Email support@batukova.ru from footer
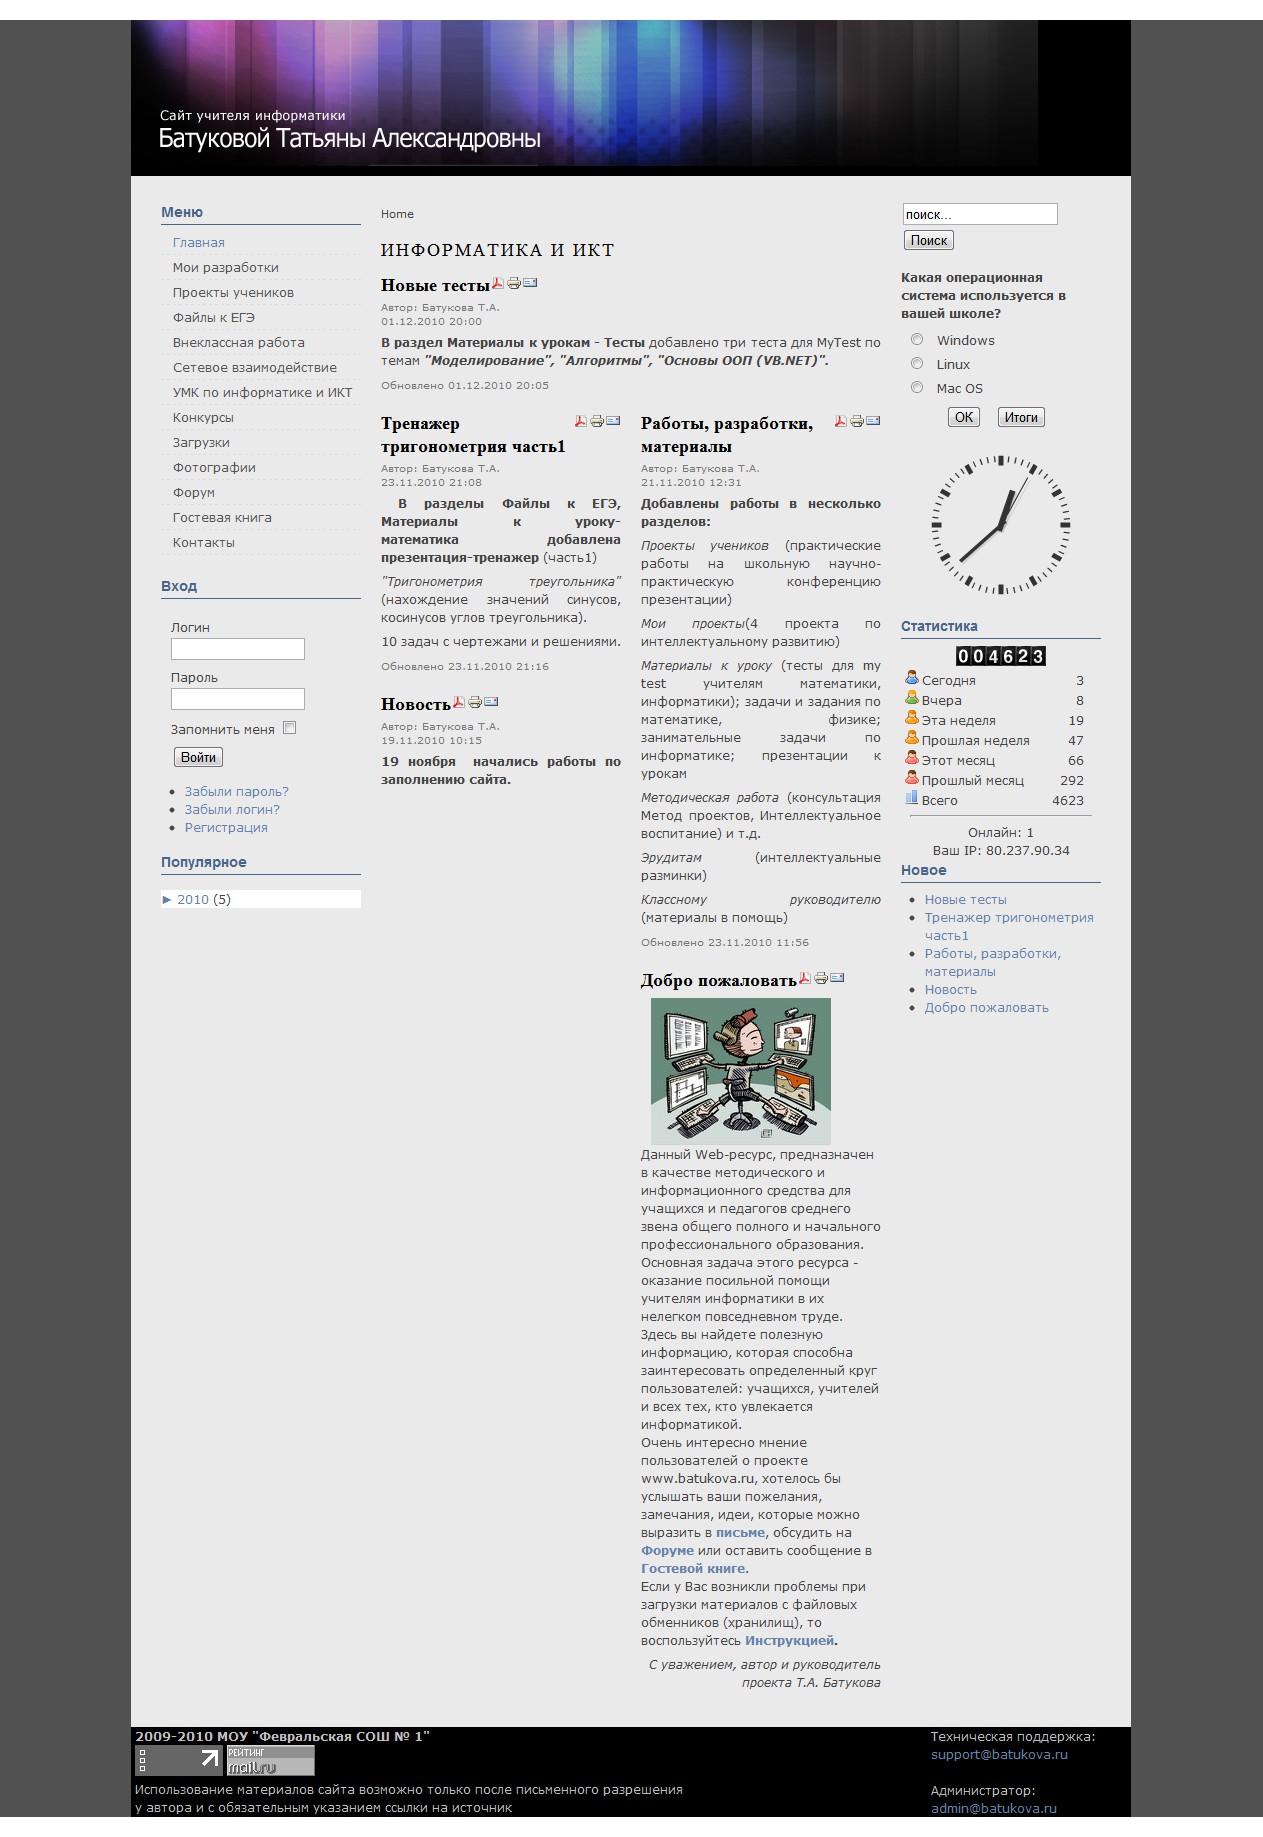This screenshot has width=1263, height=1837. (x=999, y=1755)
